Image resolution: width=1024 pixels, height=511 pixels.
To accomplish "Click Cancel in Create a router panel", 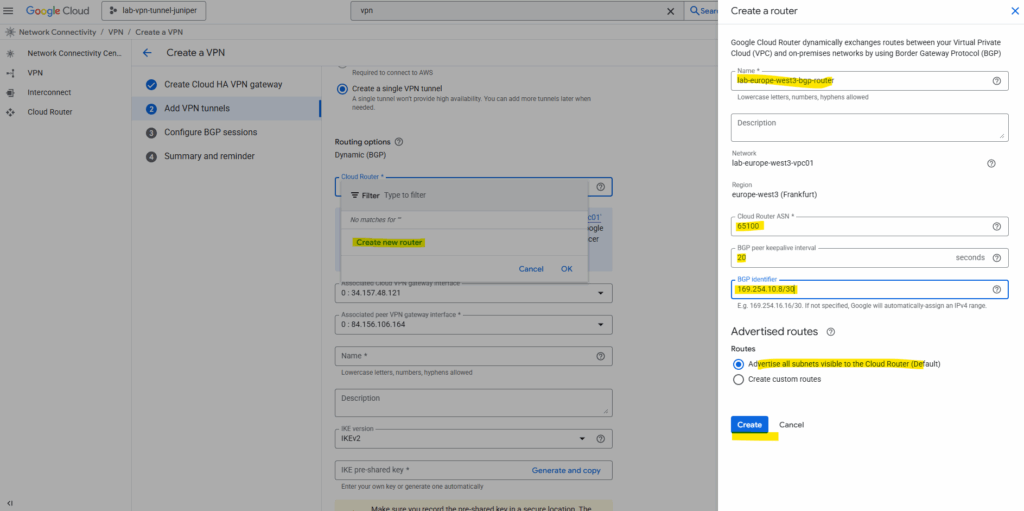I will [x=791, y=425].
